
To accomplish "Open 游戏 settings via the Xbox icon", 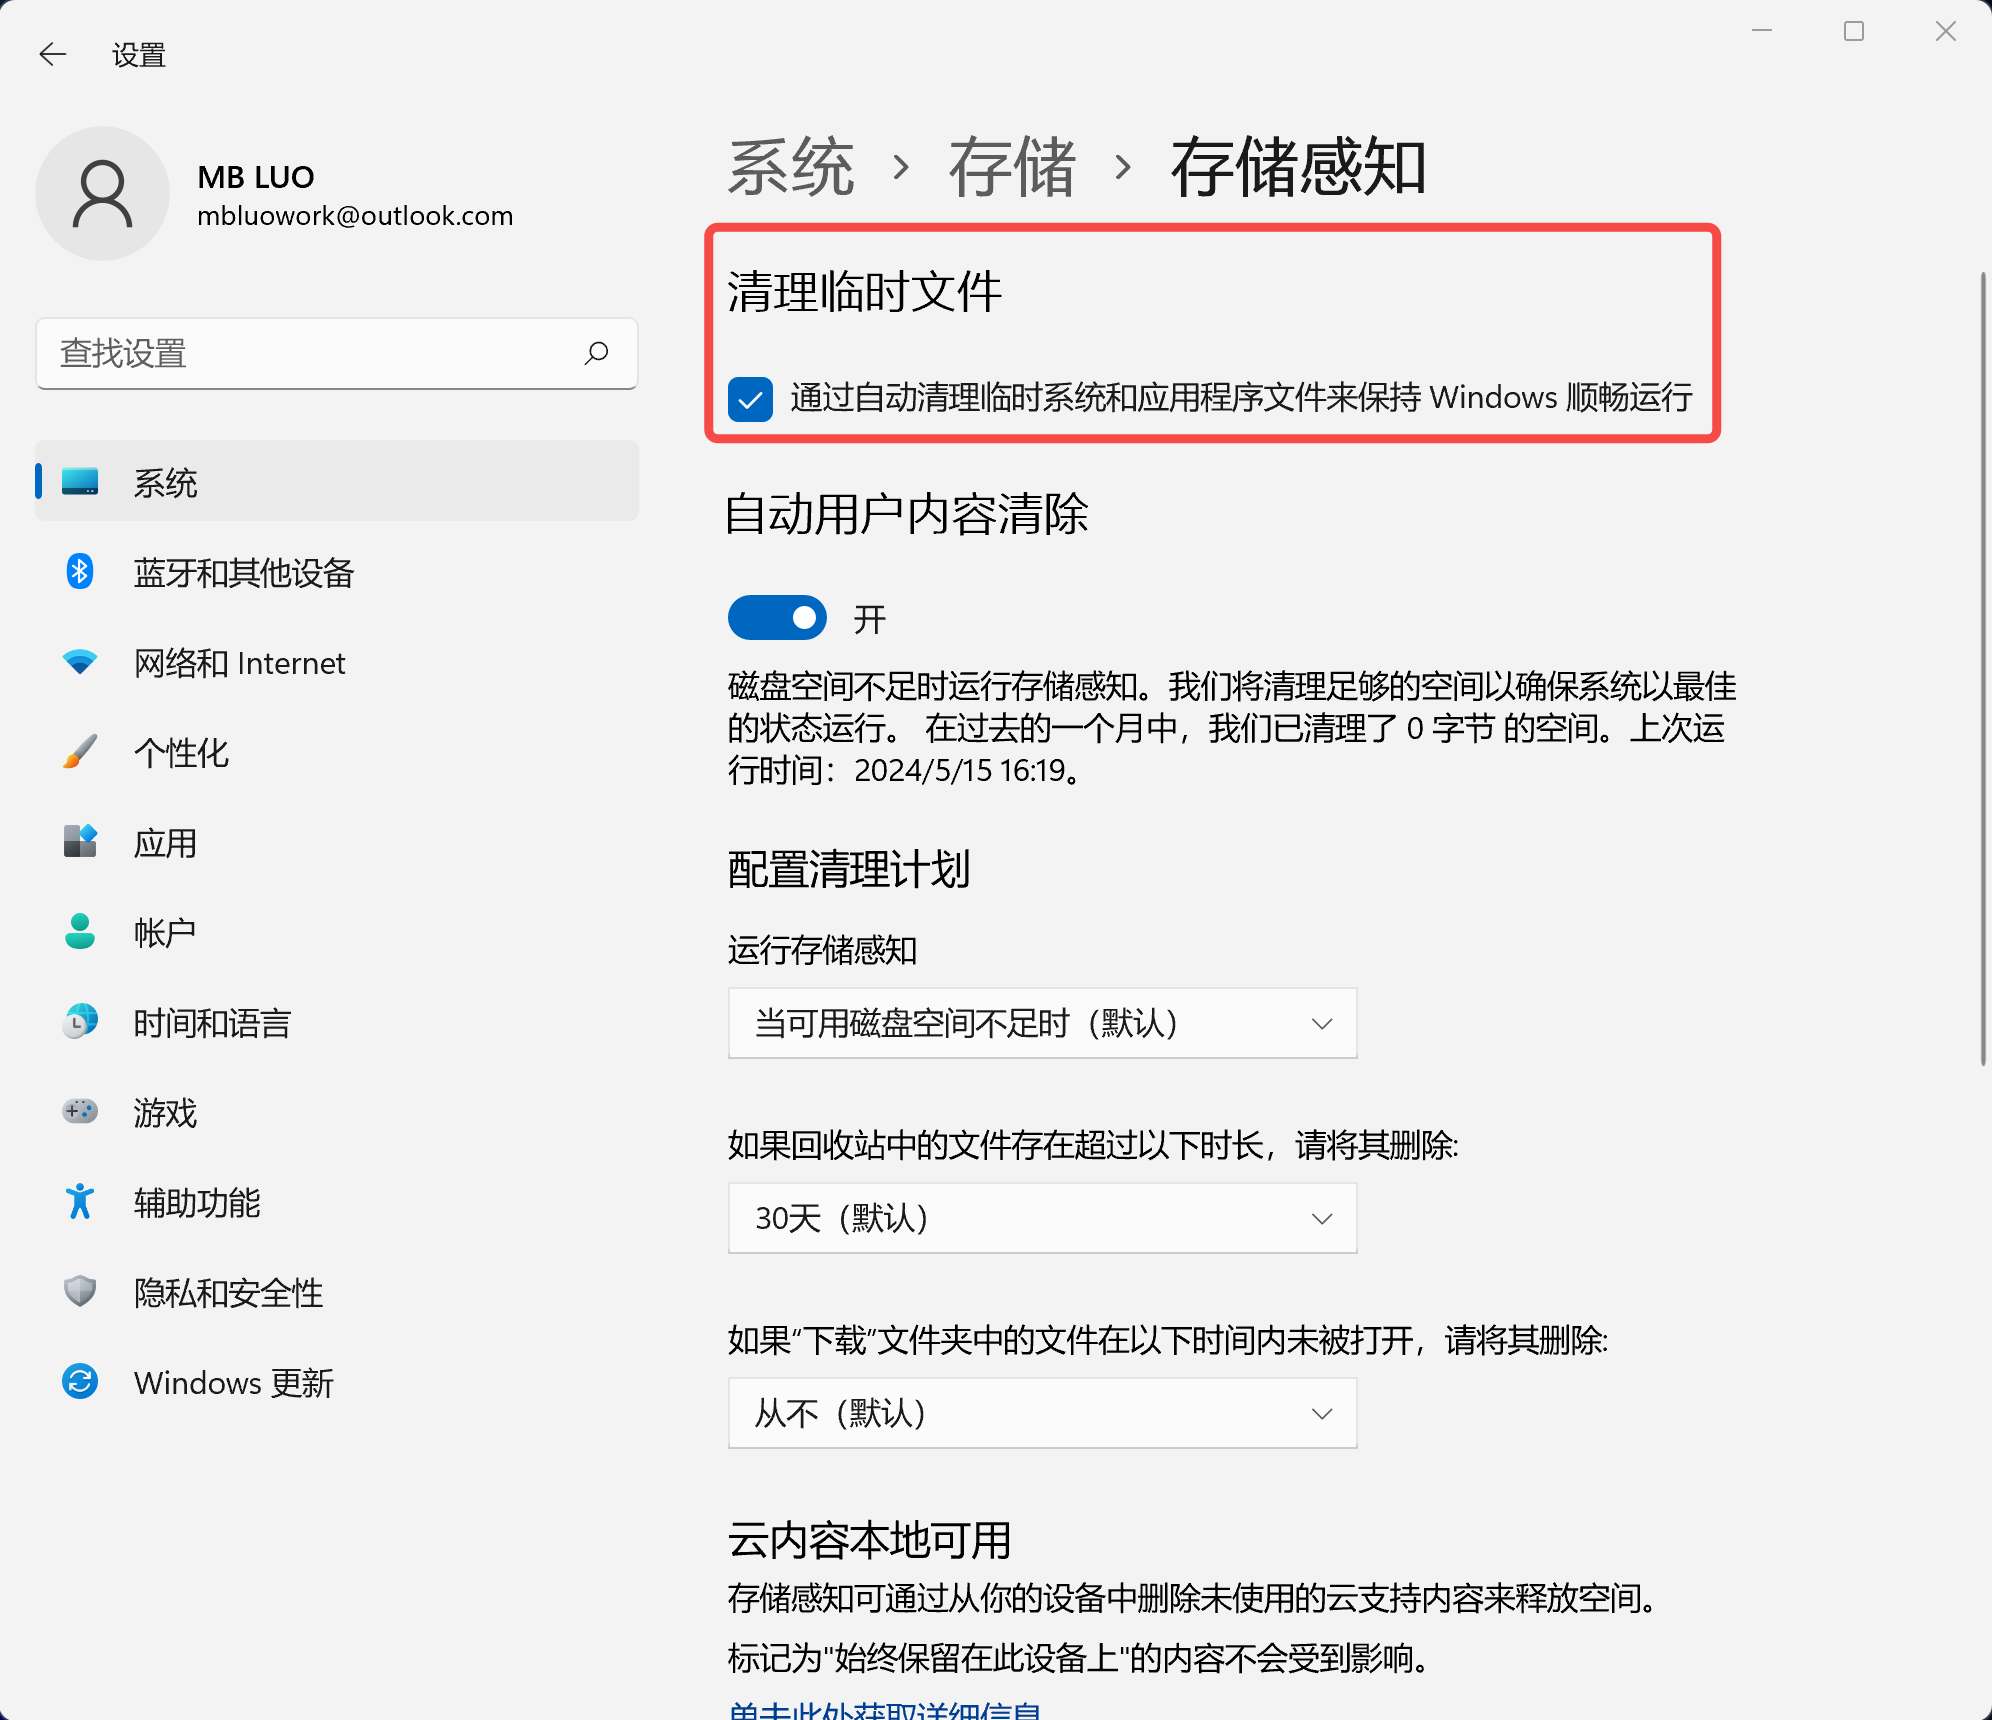I will pos(78,1112).
